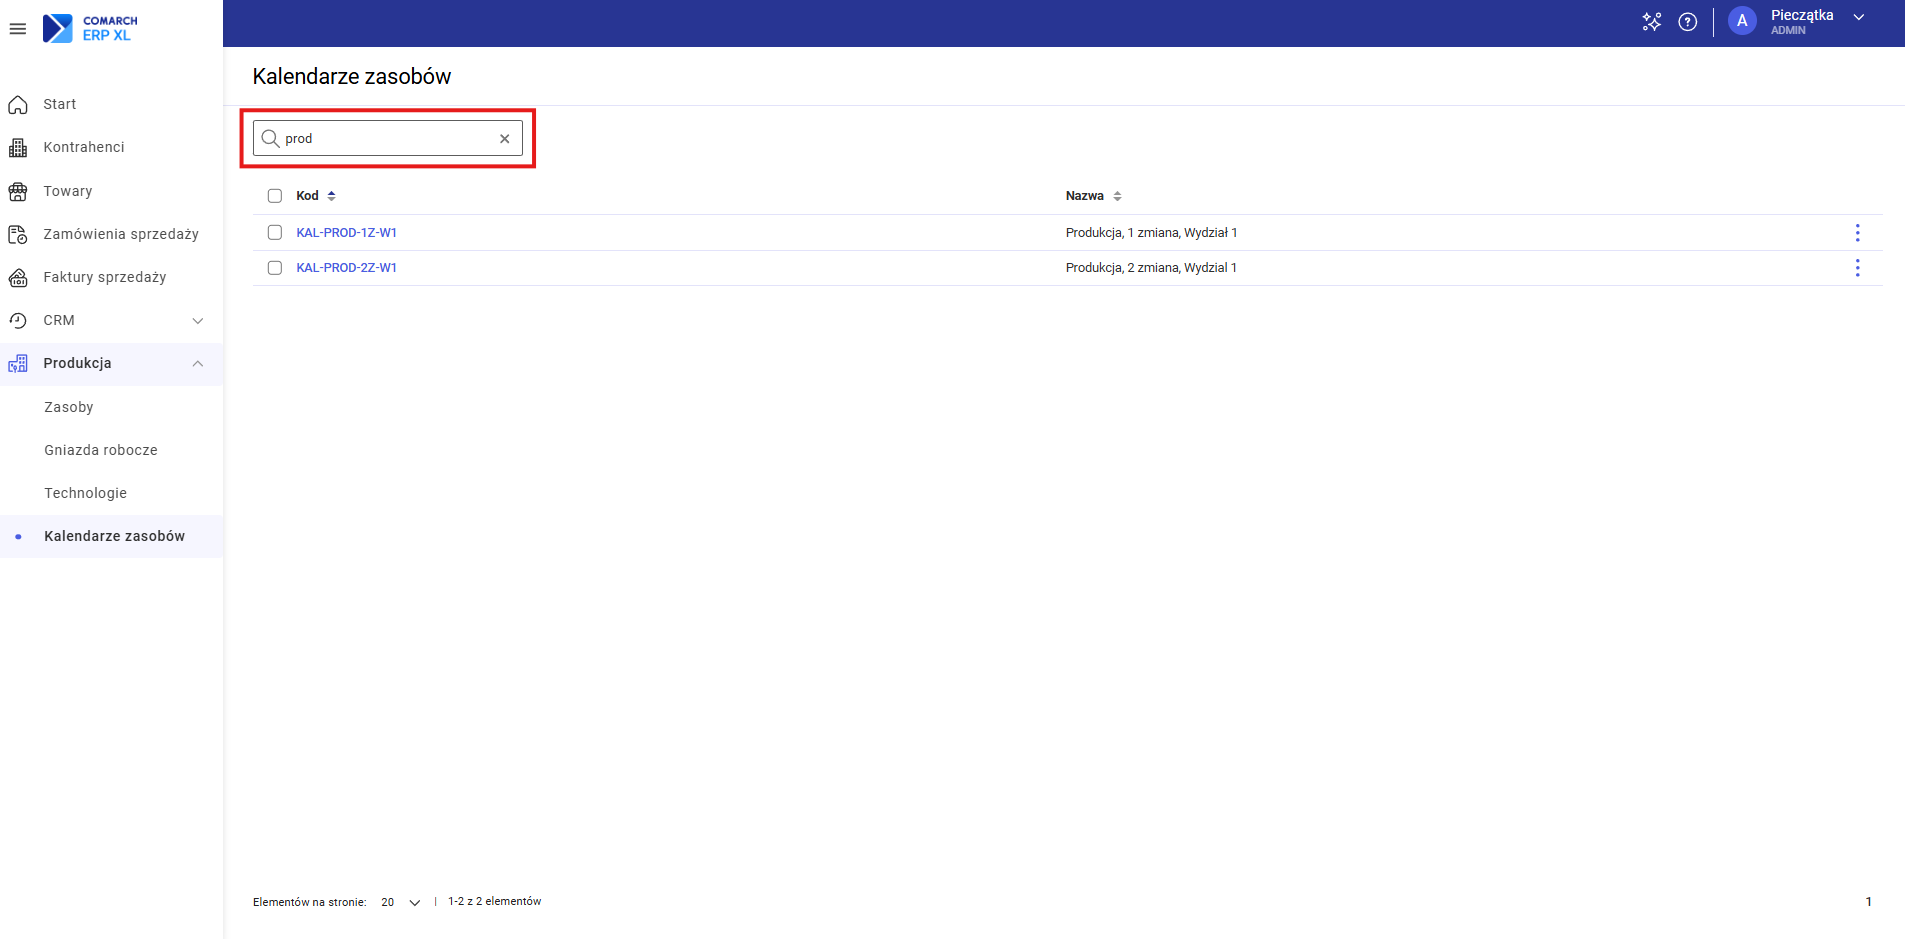Click text Produkcja, 1 zmiana, Wydział 1

point(1151,233)
